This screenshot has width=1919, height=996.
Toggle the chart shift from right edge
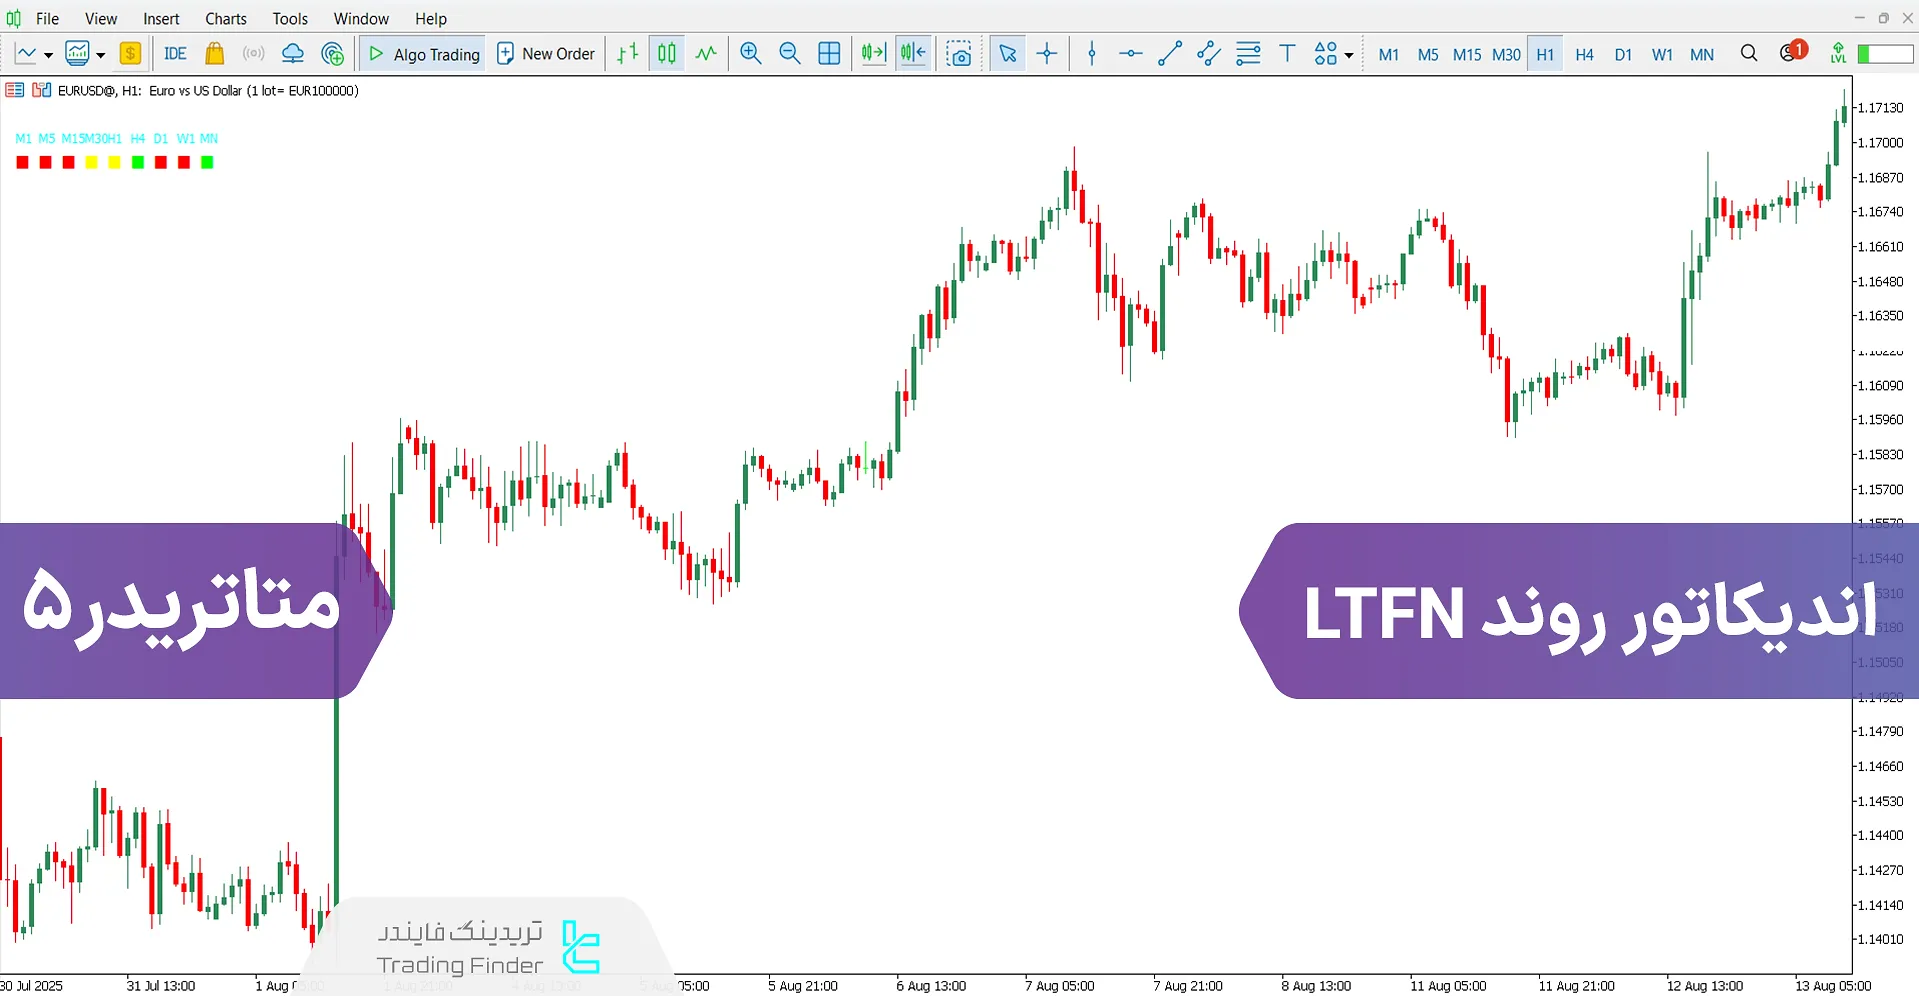point(912,53)
